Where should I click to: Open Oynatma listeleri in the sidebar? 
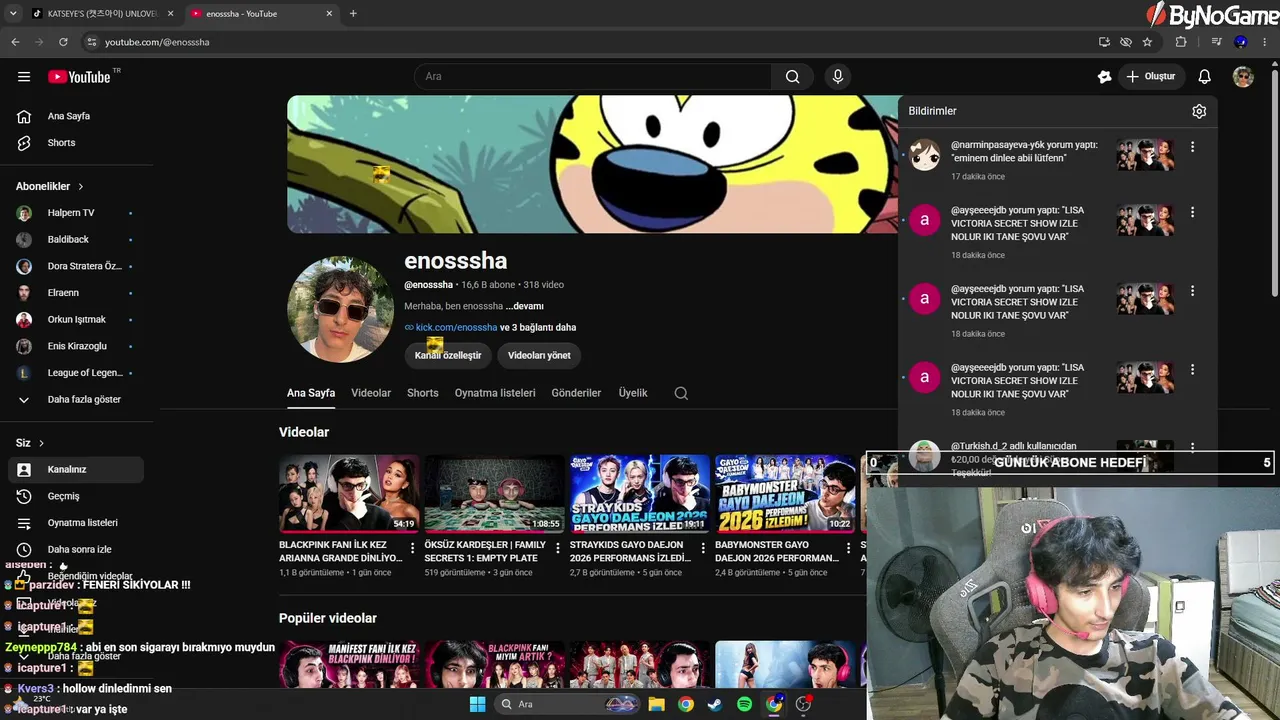coord(76,523)
